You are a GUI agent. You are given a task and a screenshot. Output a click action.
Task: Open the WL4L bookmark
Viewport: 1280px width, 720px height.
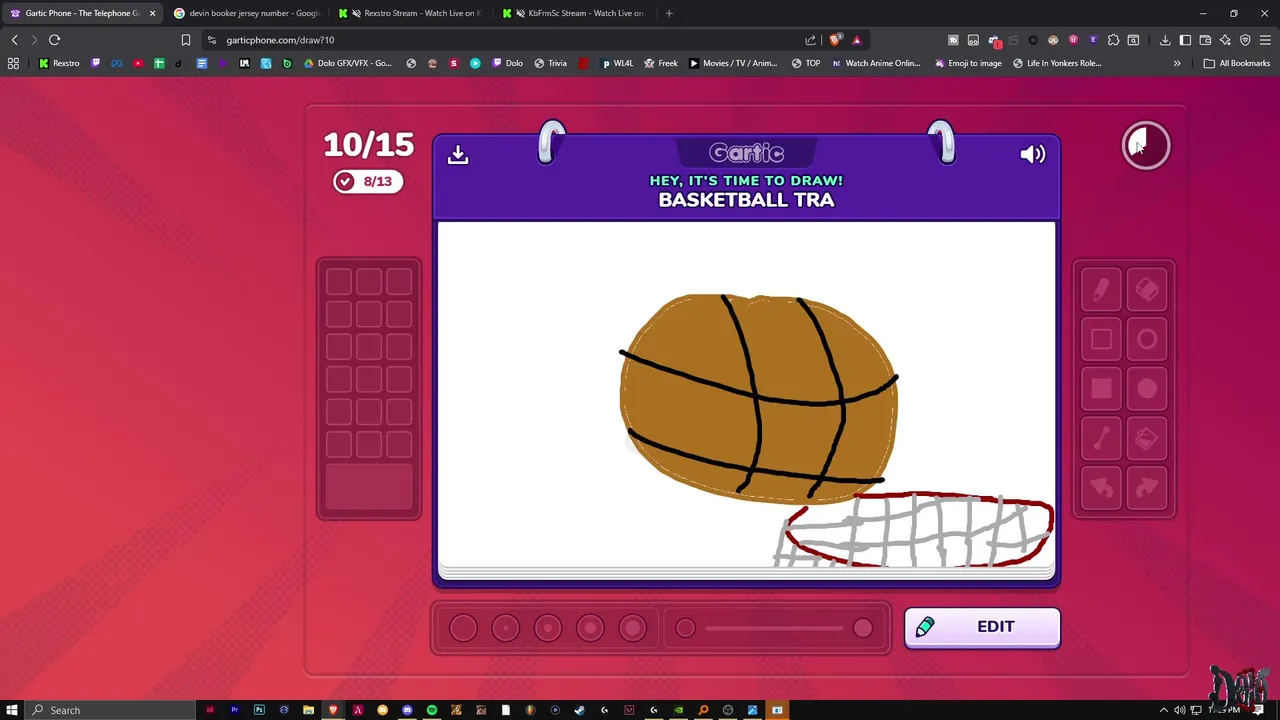pos(617,63)
